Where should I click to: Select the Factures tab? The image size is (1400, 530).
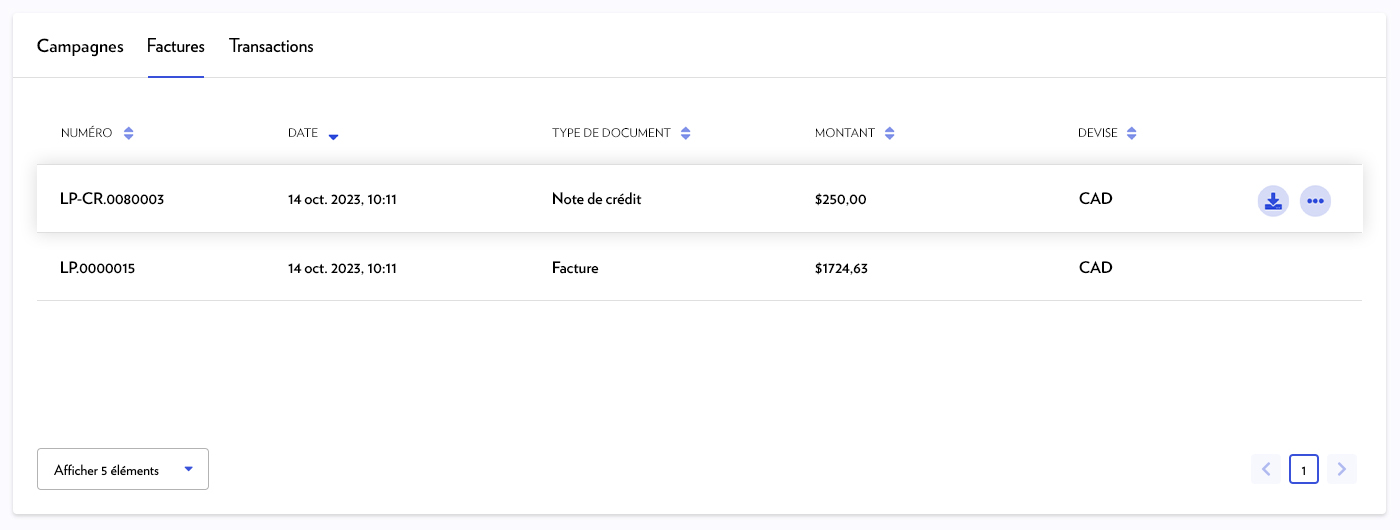175,46
